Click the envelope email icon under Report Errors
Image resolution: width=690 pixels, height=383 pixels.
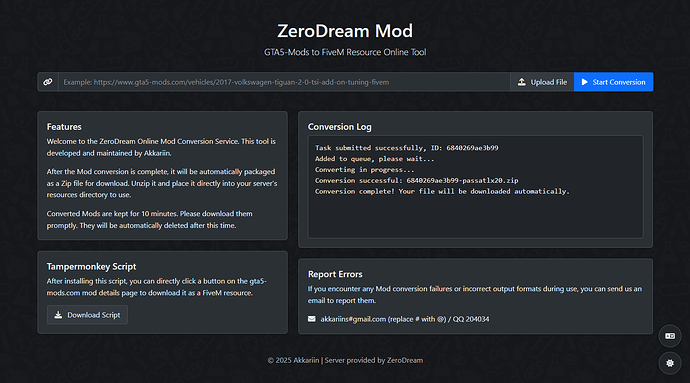click(x=312, y=319)
